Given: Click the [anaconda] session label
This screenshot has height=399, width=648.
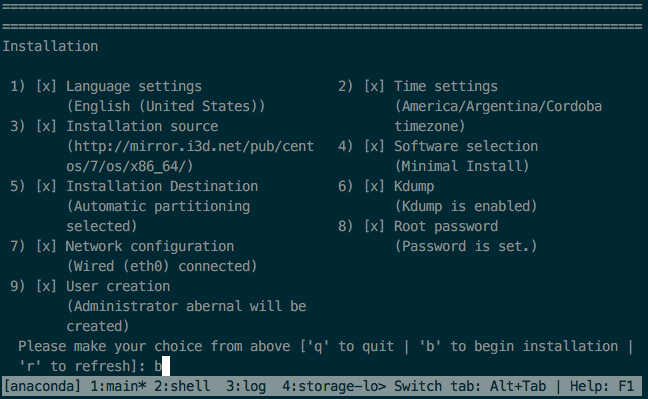Looking at the screenshot, I should 42,386.
